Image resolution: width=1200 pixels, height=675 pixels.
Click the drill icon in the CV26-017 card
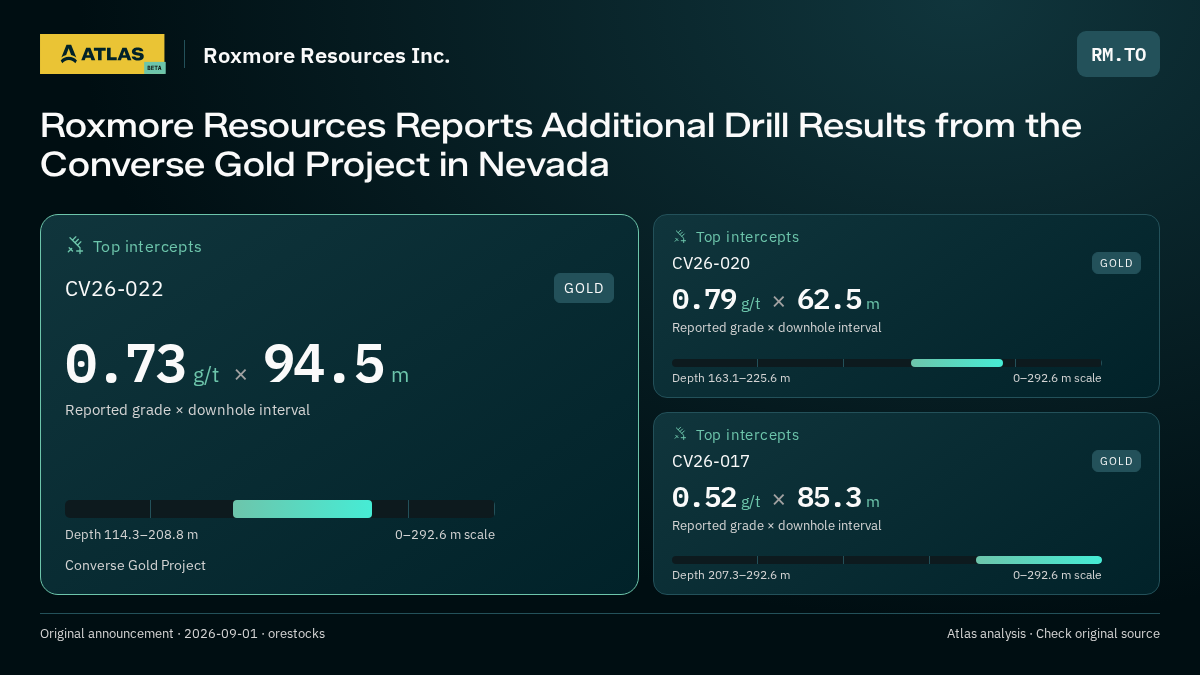click(680, 434)
